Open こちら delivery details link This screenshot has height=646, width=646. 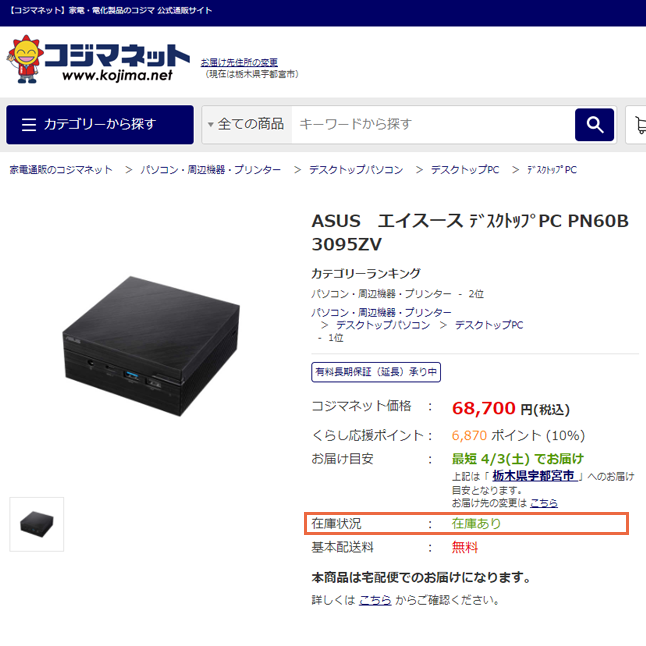click(375, 600)
